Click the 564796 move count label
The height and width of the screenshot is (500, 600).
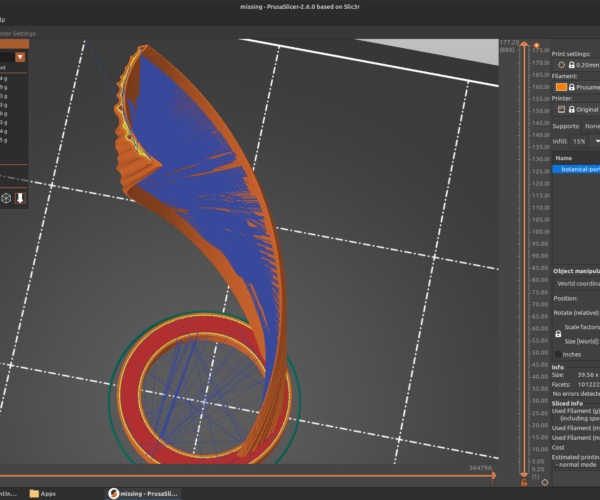[x=480, y=468]
